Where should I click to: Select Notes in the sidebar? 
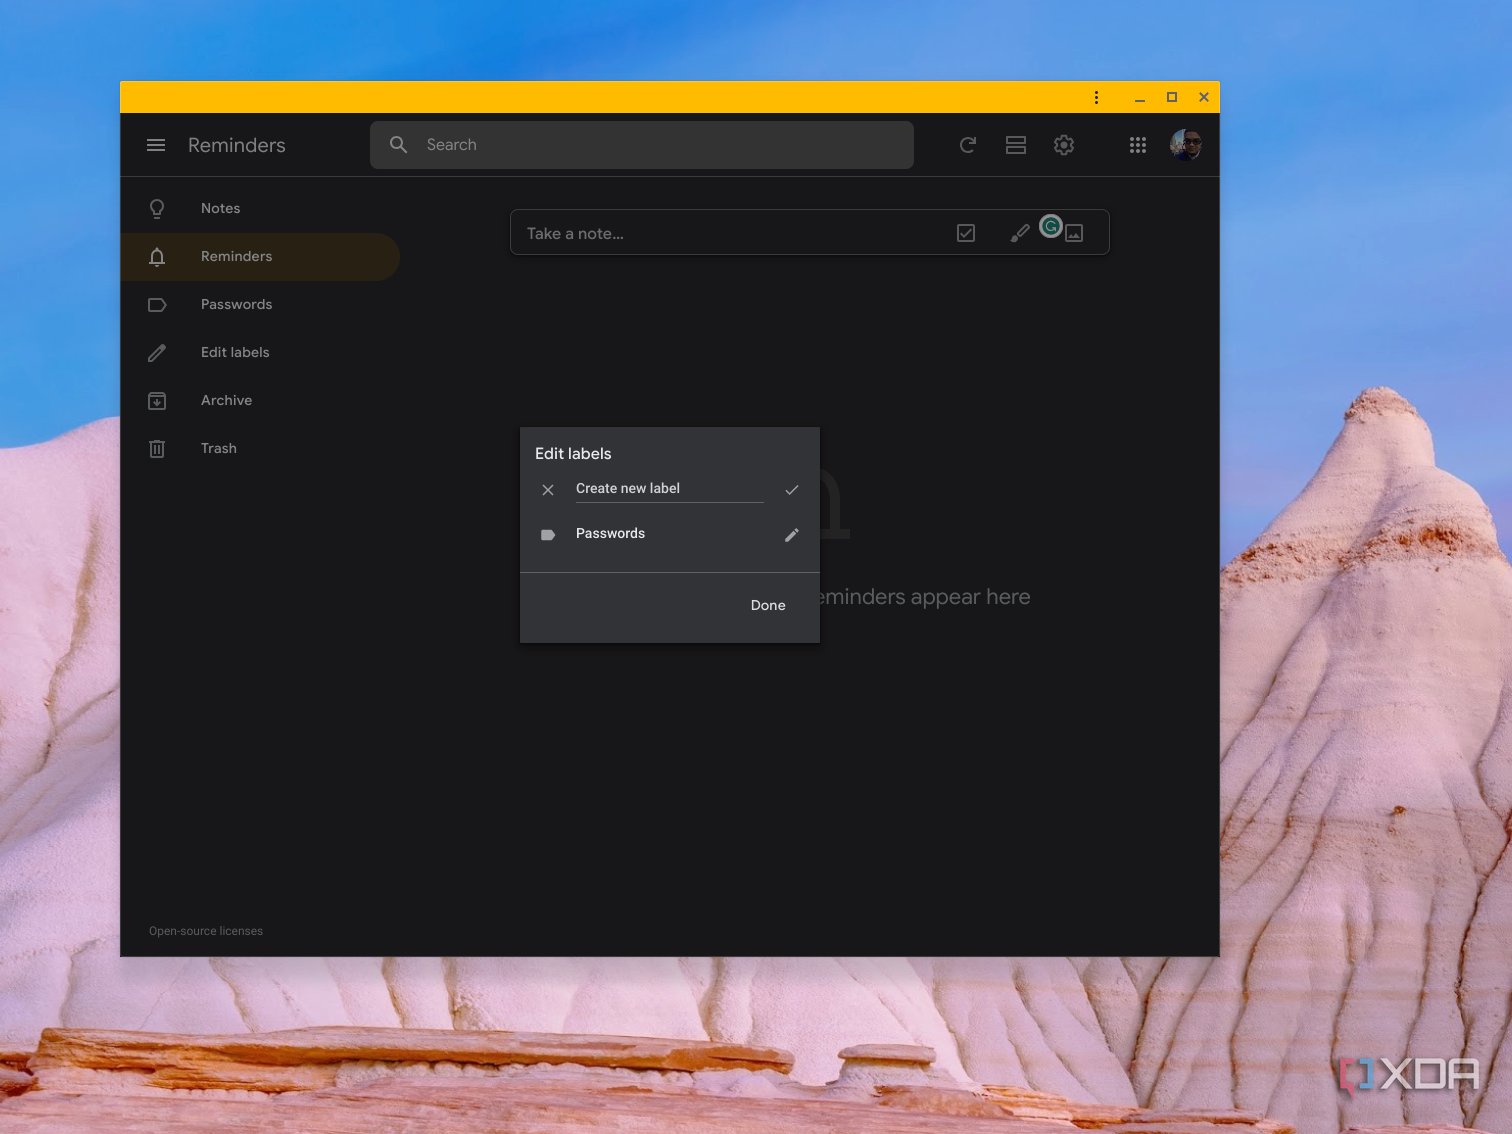pos(260,208)
